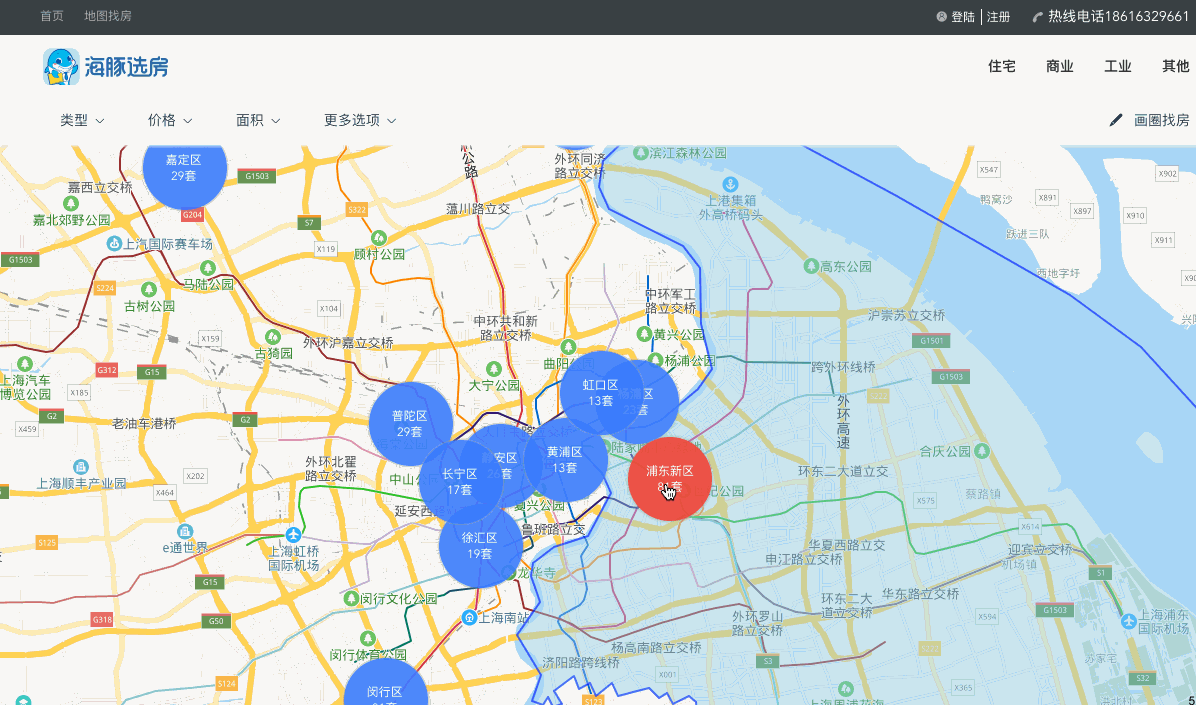Click the 登陆 login link

point(963,17)
